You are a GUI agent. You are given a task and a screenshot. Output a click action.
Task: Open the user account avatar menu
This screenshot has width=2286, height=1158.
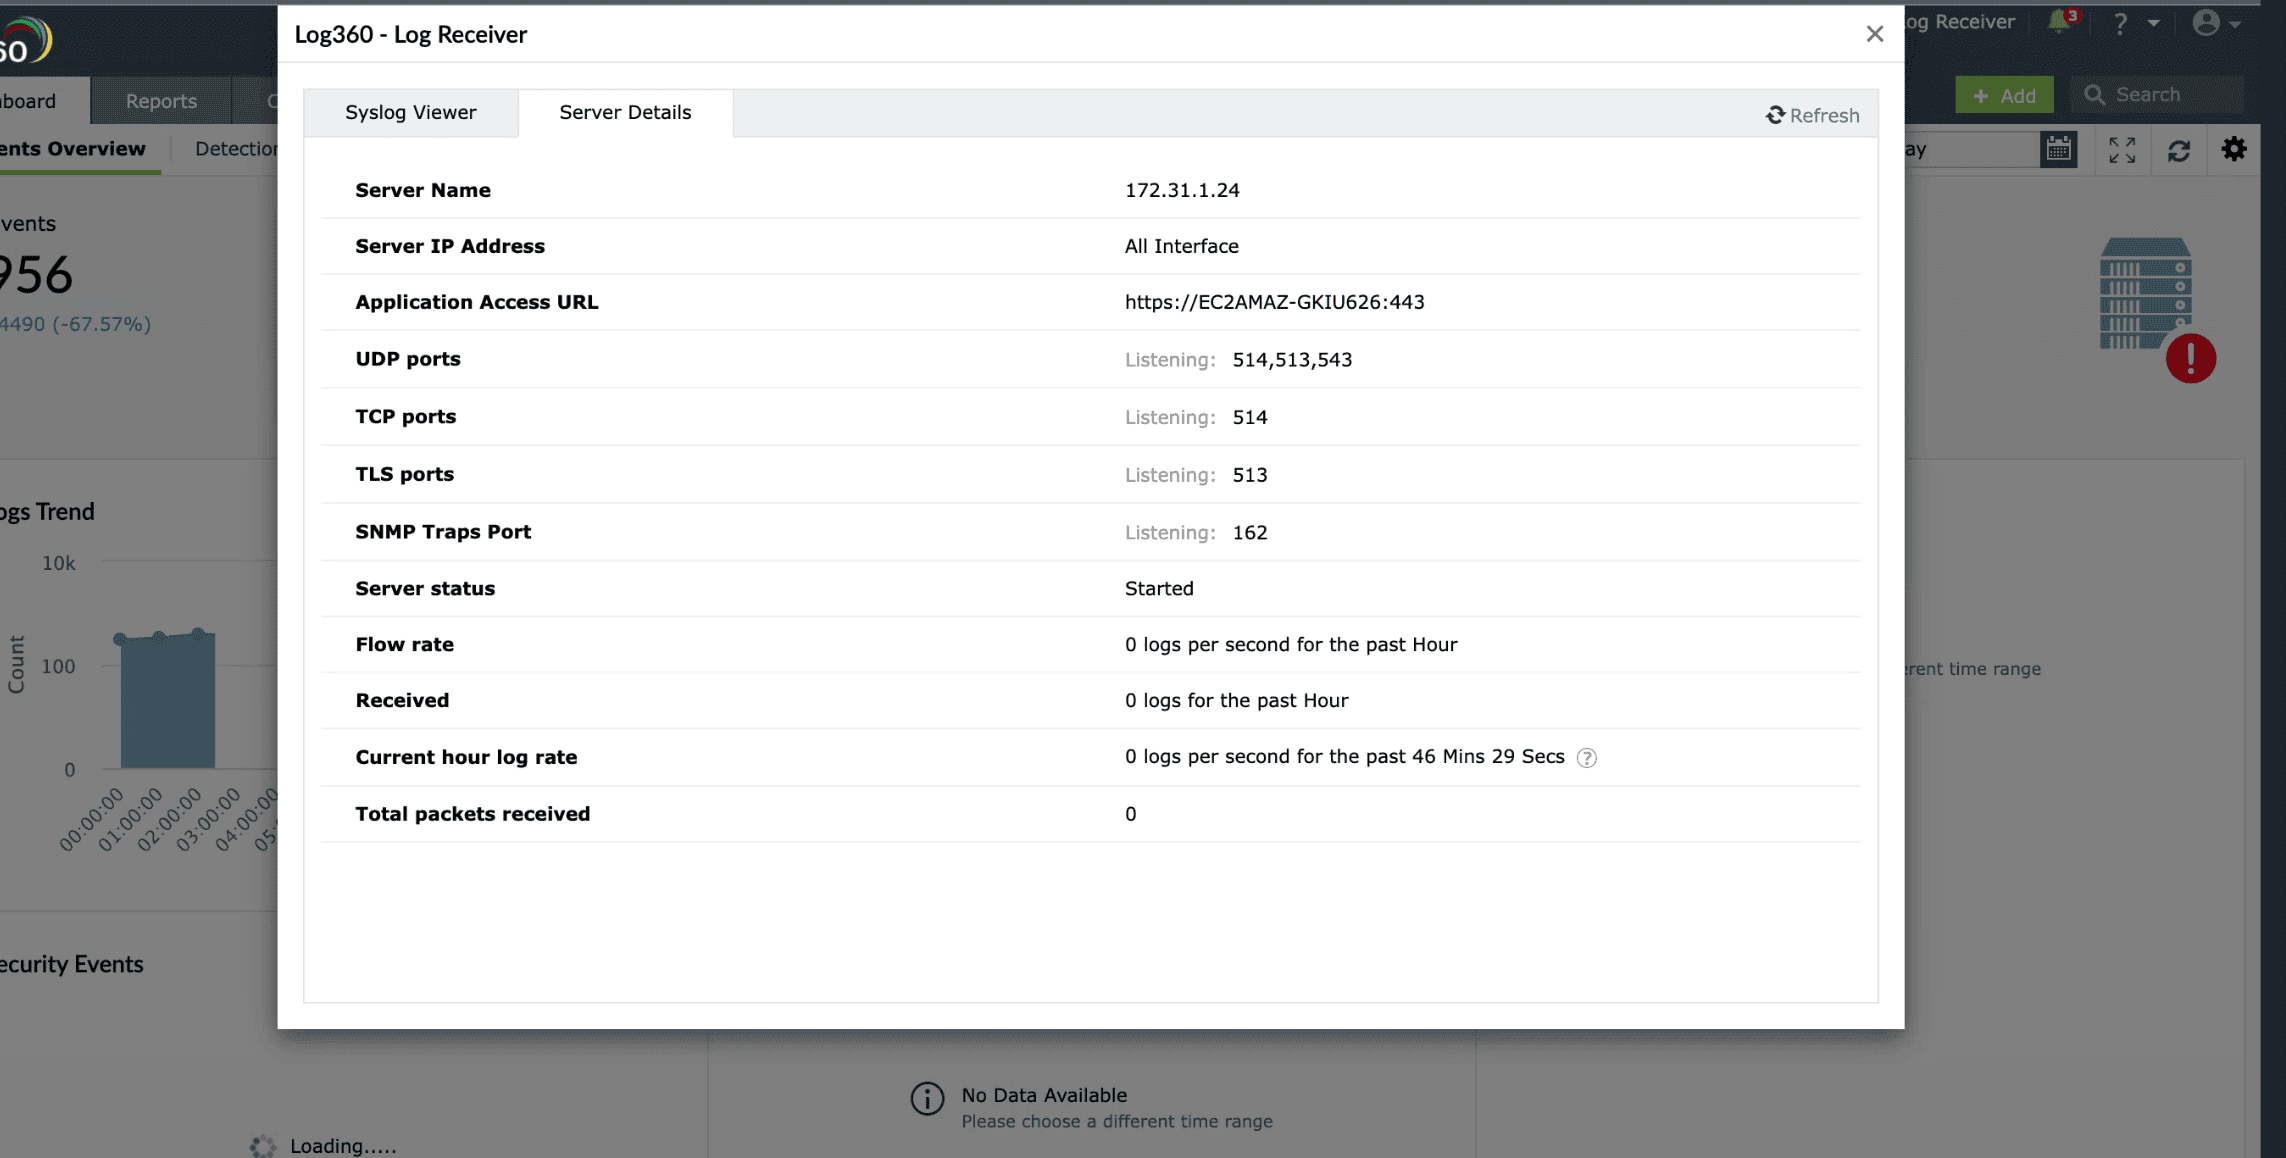[2205, 23]
